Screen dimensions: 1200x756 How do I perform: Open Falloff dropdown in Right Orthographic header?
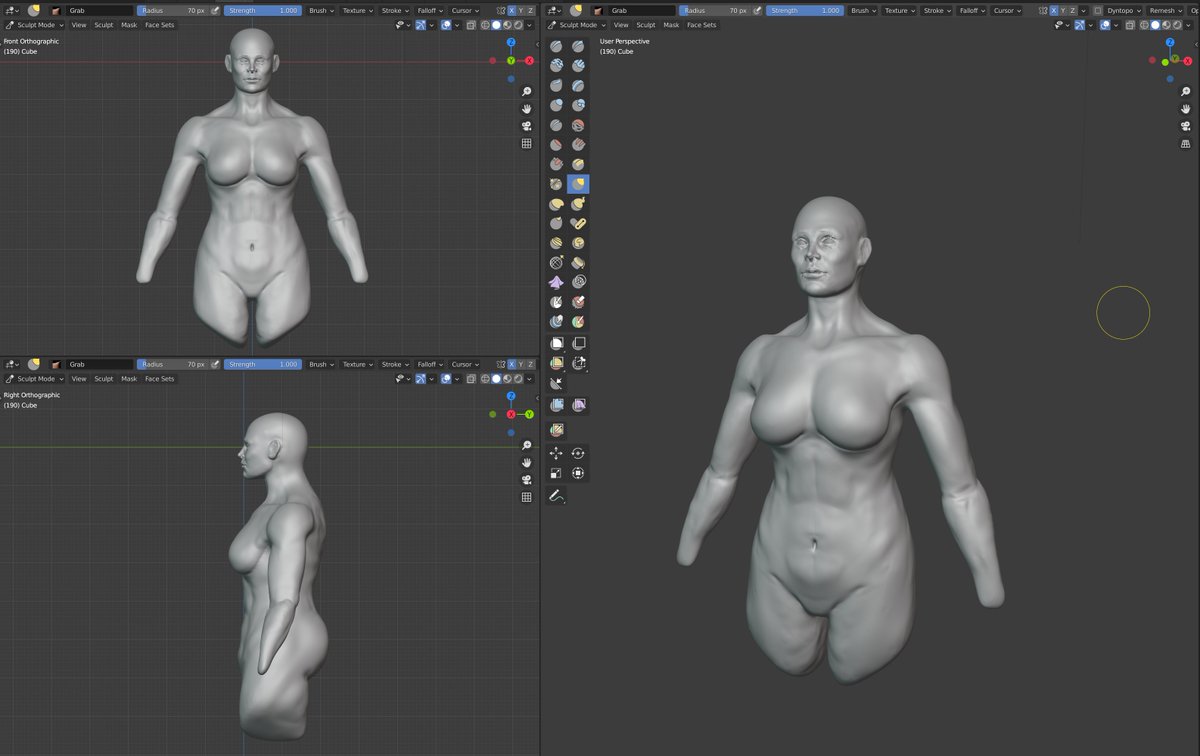click(429, 364)
